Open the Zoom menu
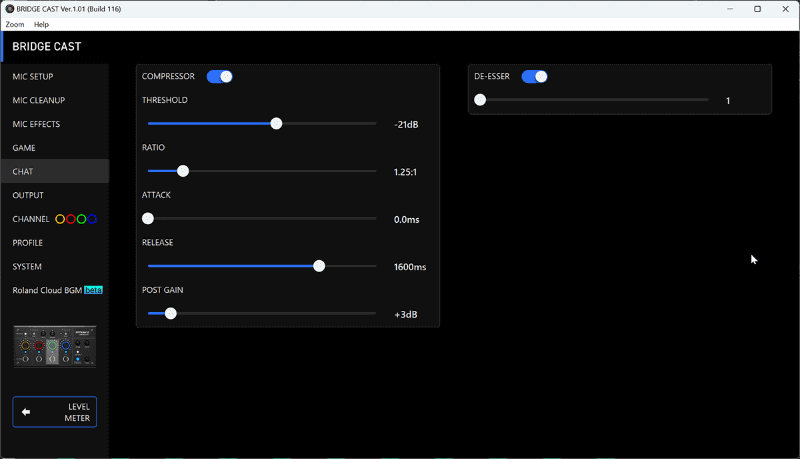 click(x=15, y=24)
